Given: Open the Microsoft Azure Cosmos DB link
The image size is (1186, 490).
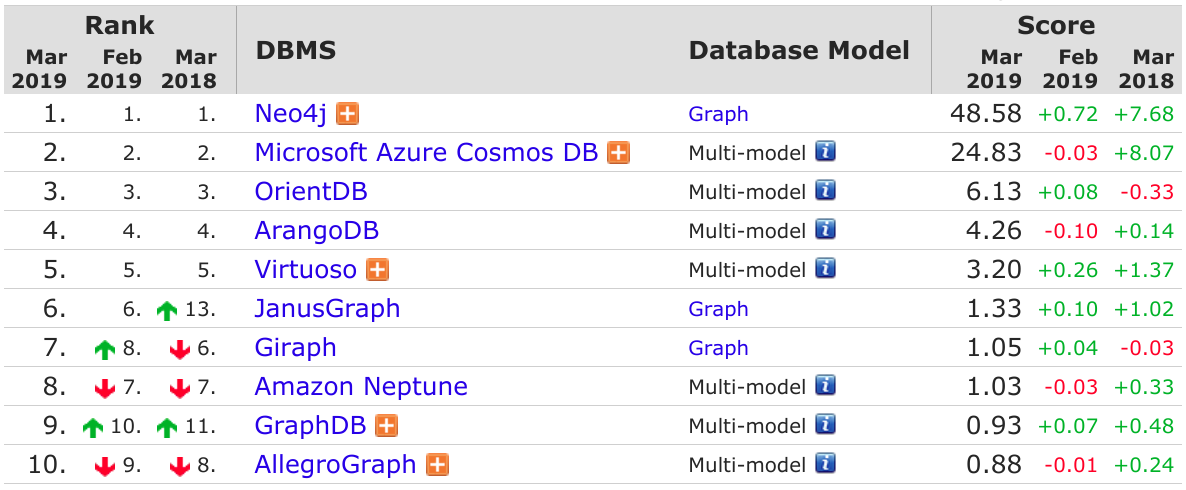Looking at the screenshot, I should pos(427,153).
